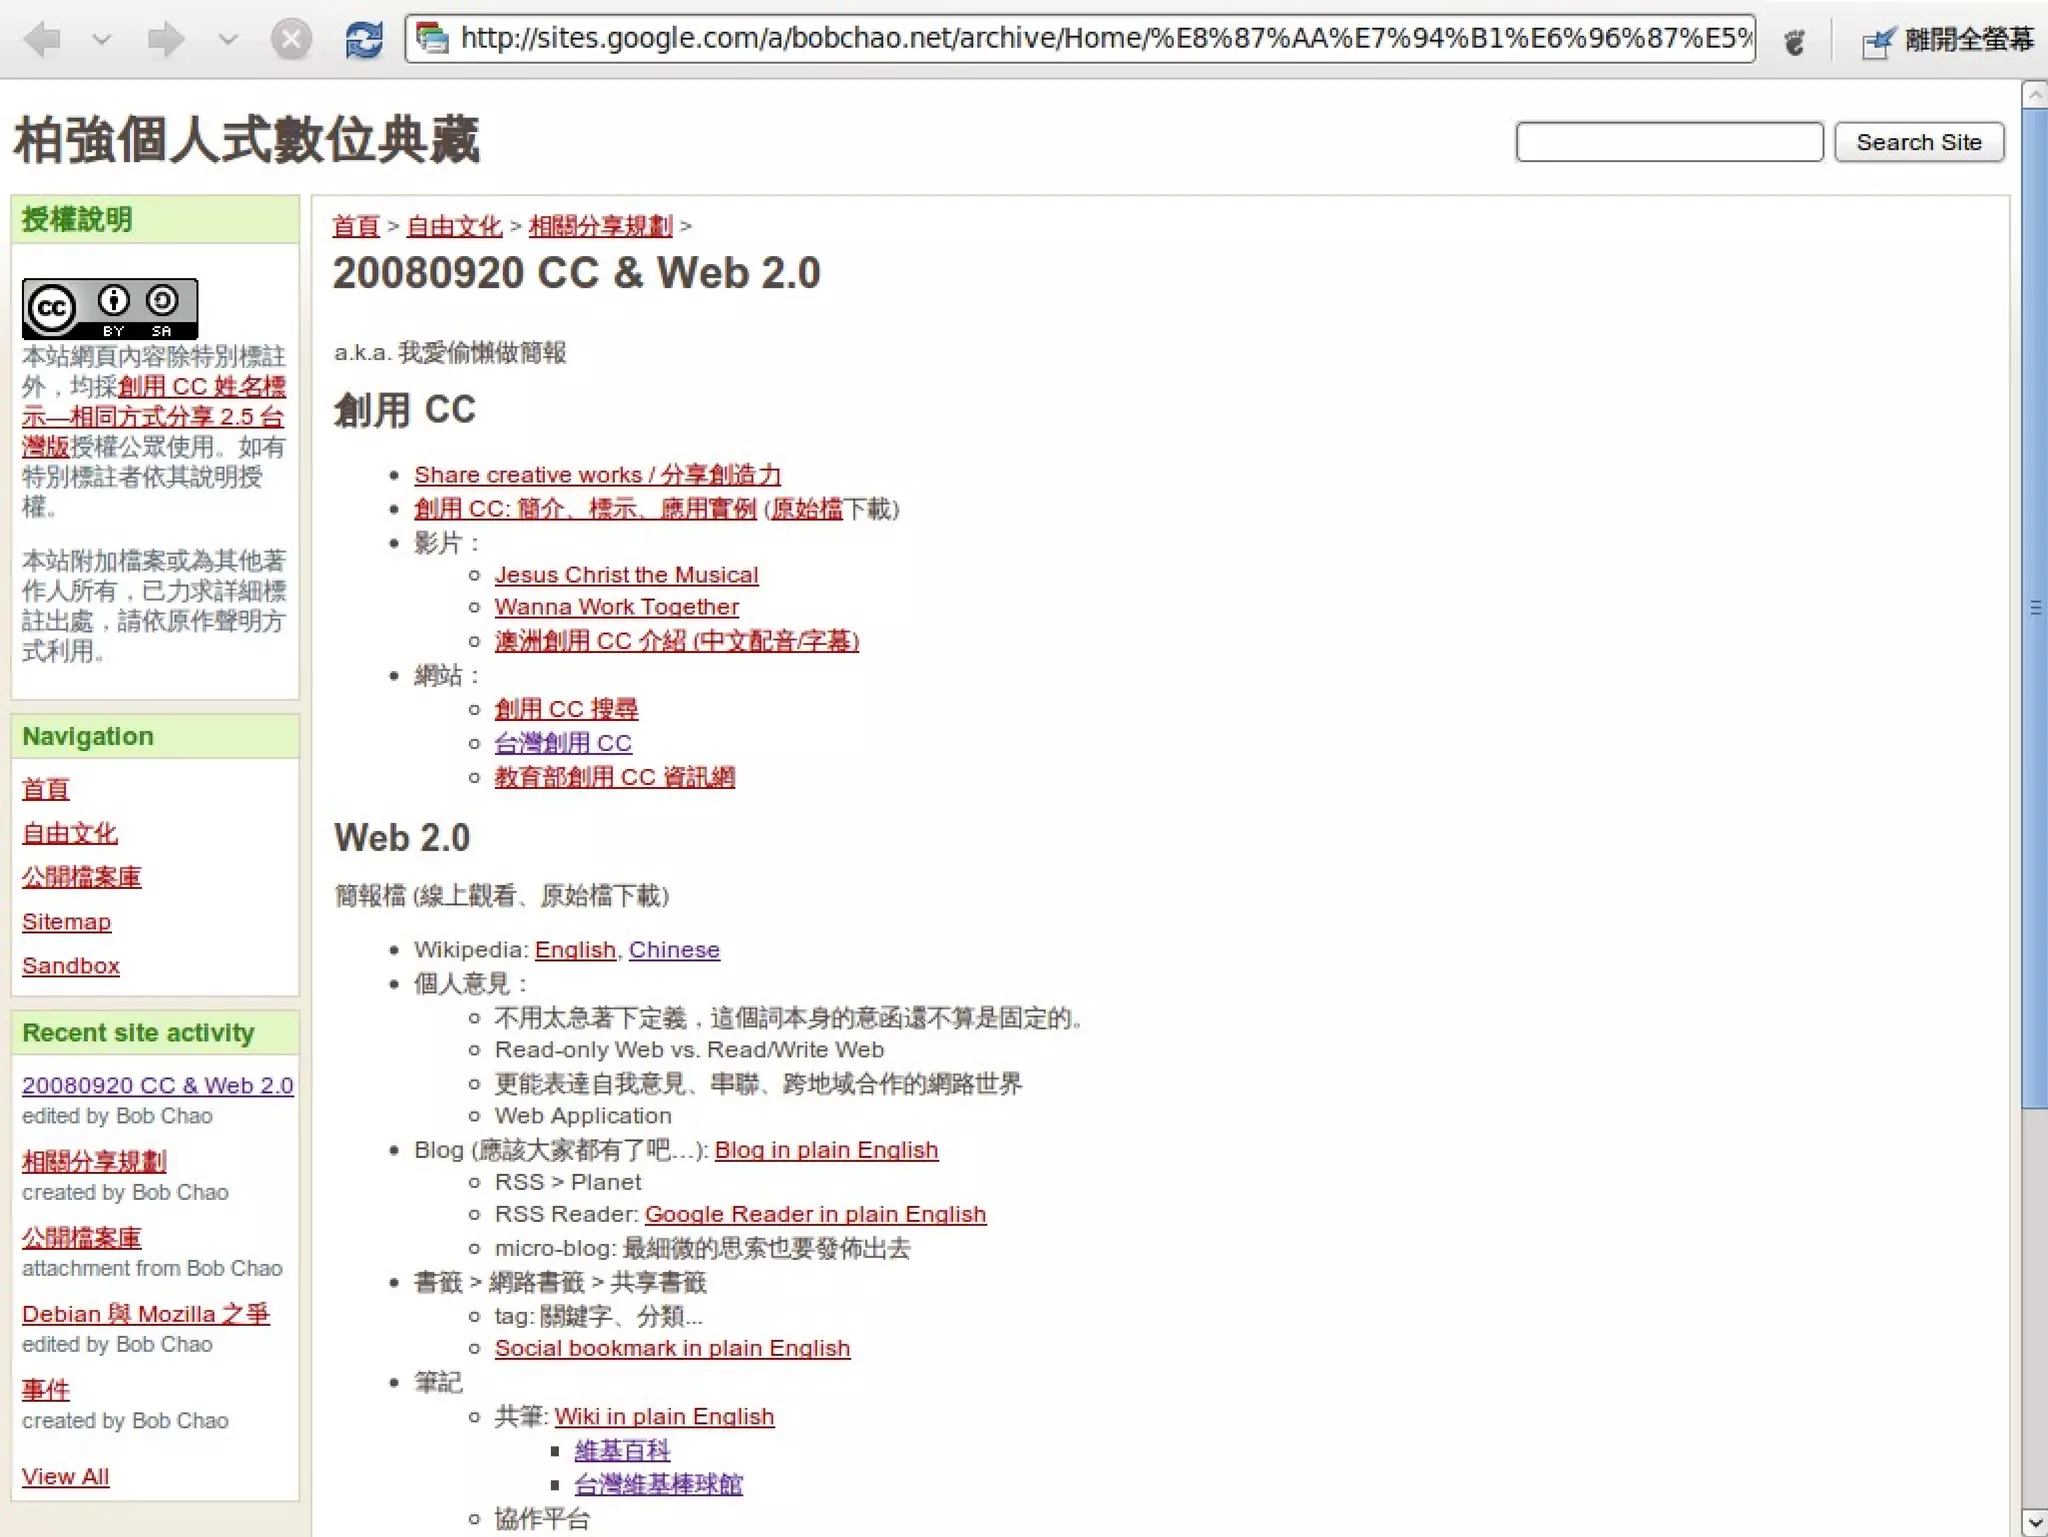Image resolution: width=2048 pixels, height=1537 pixels.
Task: Open recent activity 20080920 CC & Web 2.0
Action: coord(158,1086)
